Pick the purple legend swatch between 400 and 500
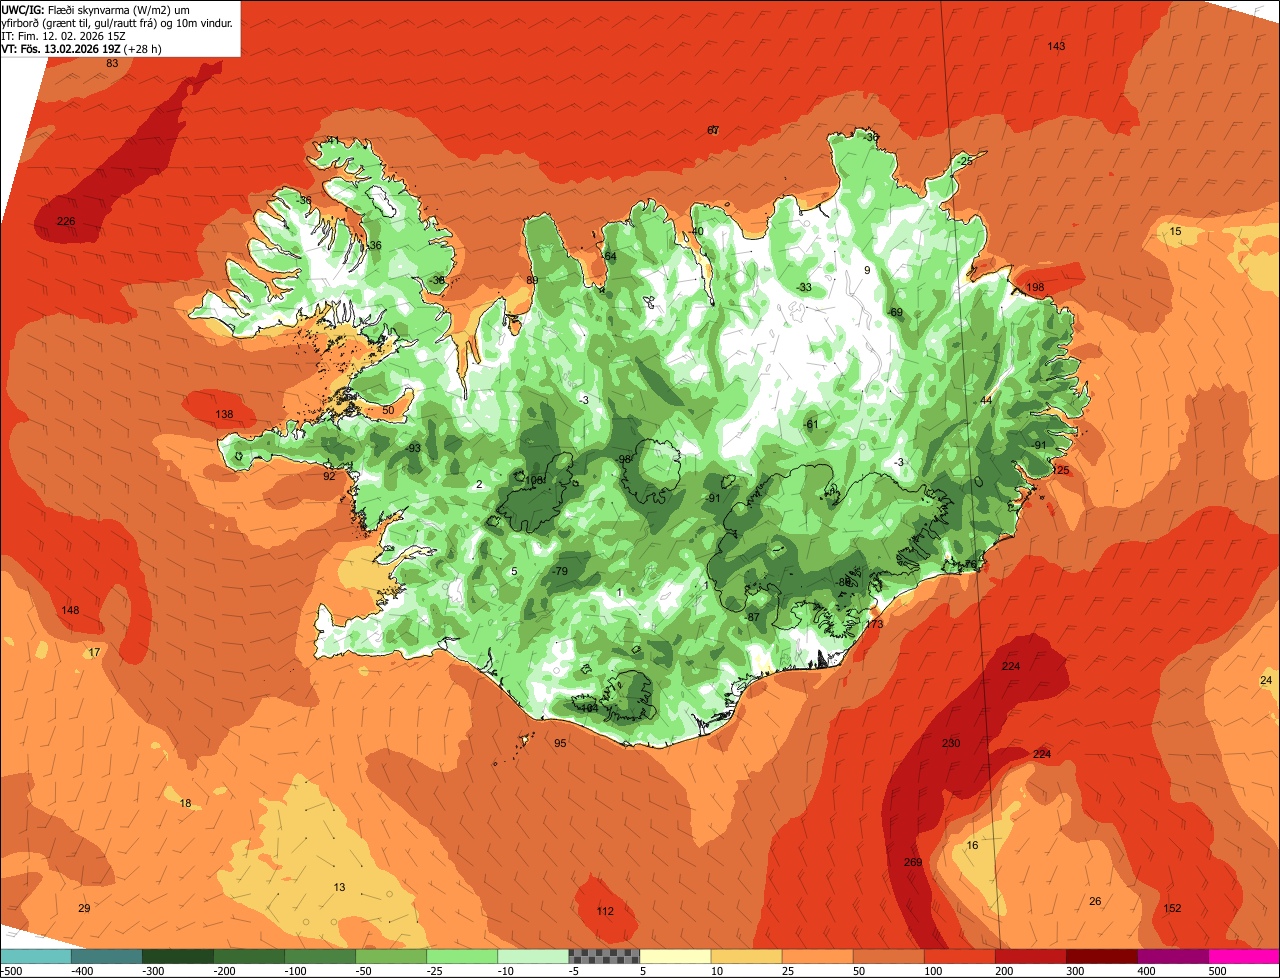1280x978 pixels. pos(1172,957)
